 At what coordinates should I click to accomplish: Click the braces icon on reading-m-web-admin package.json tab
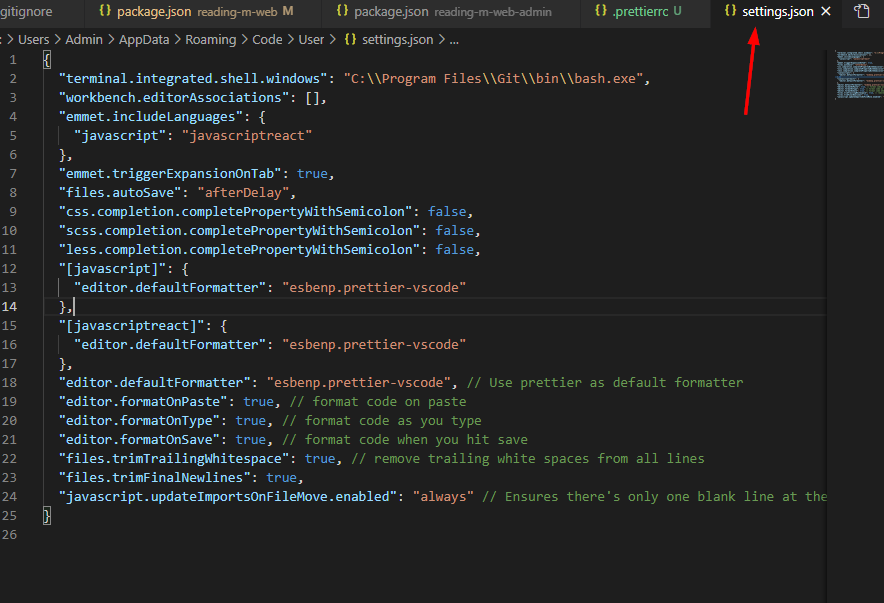[342, 12]
